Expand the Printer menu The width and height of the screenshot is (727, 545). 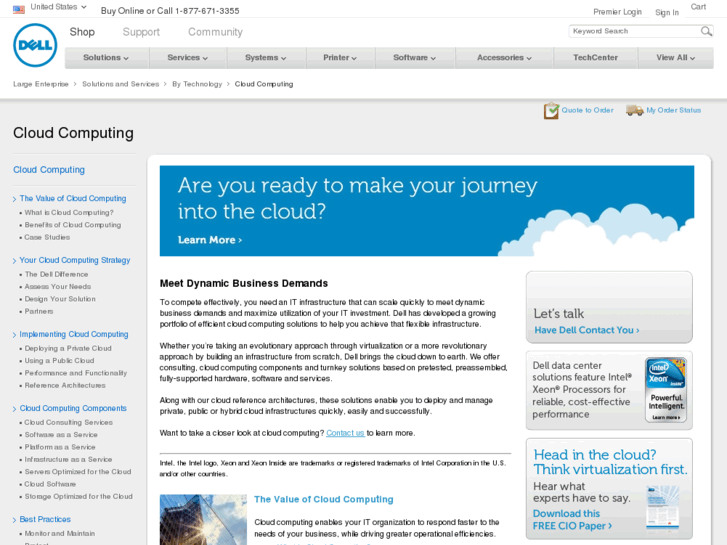point(340,58)
